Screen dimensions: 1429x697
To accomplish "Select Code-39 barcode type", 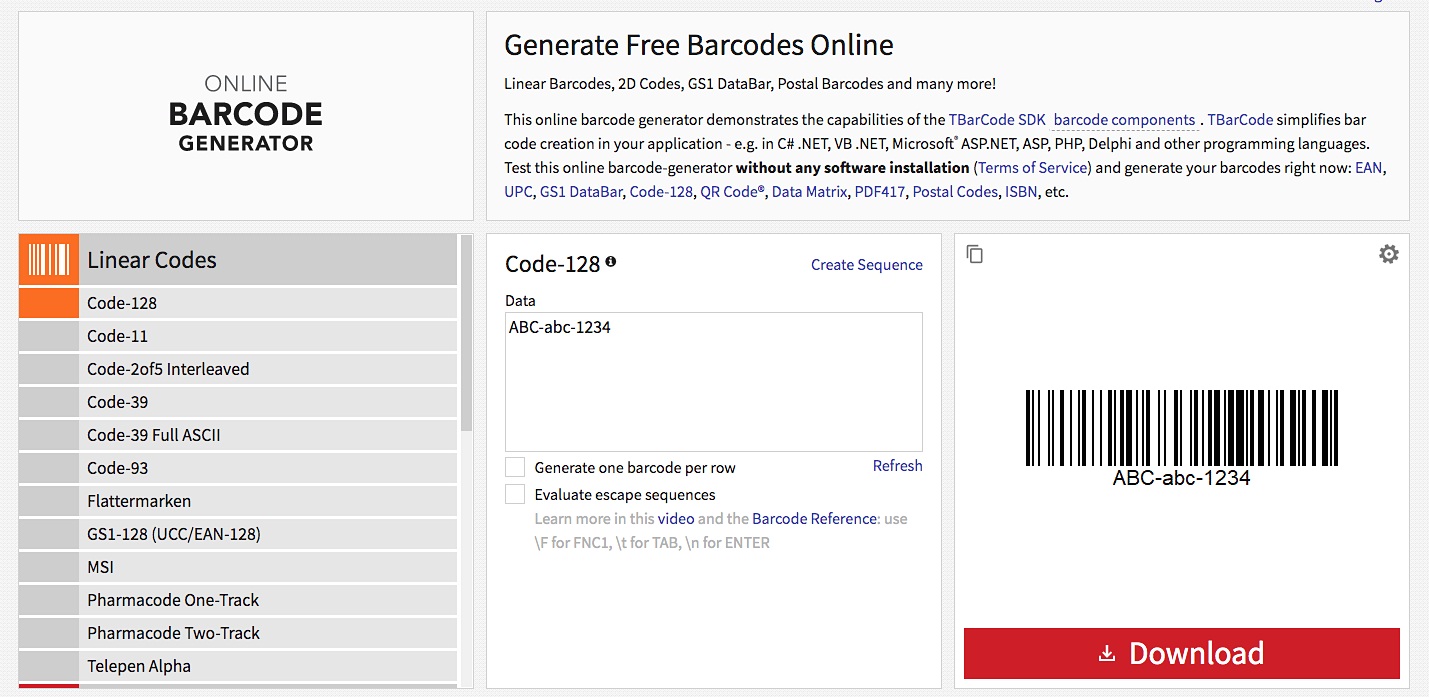I will 238,402.
